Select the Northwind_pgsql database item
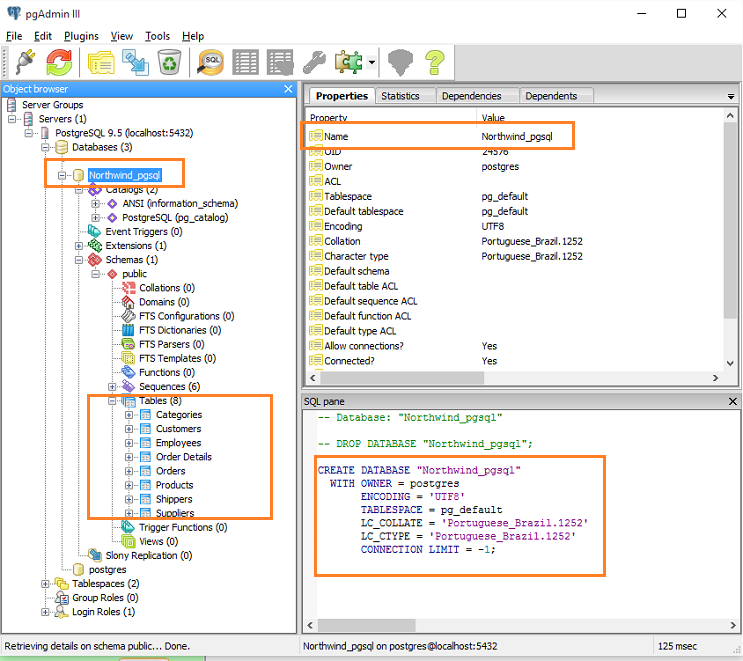The width and height of the screenshot is (743, 661). point(125,175)
